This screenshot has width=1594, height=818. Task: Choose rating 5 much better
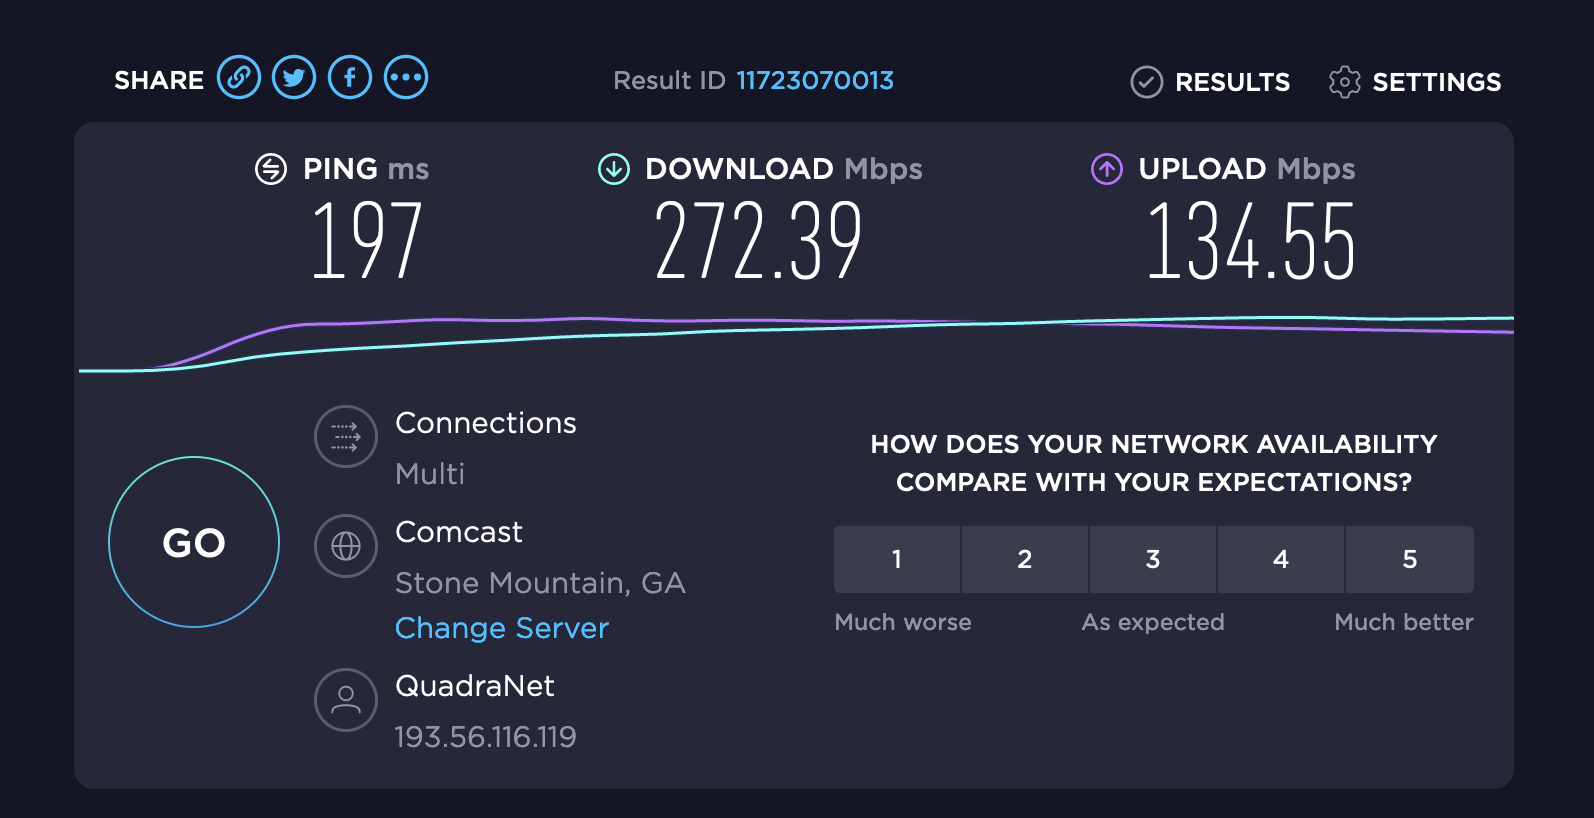[1409, 560]
